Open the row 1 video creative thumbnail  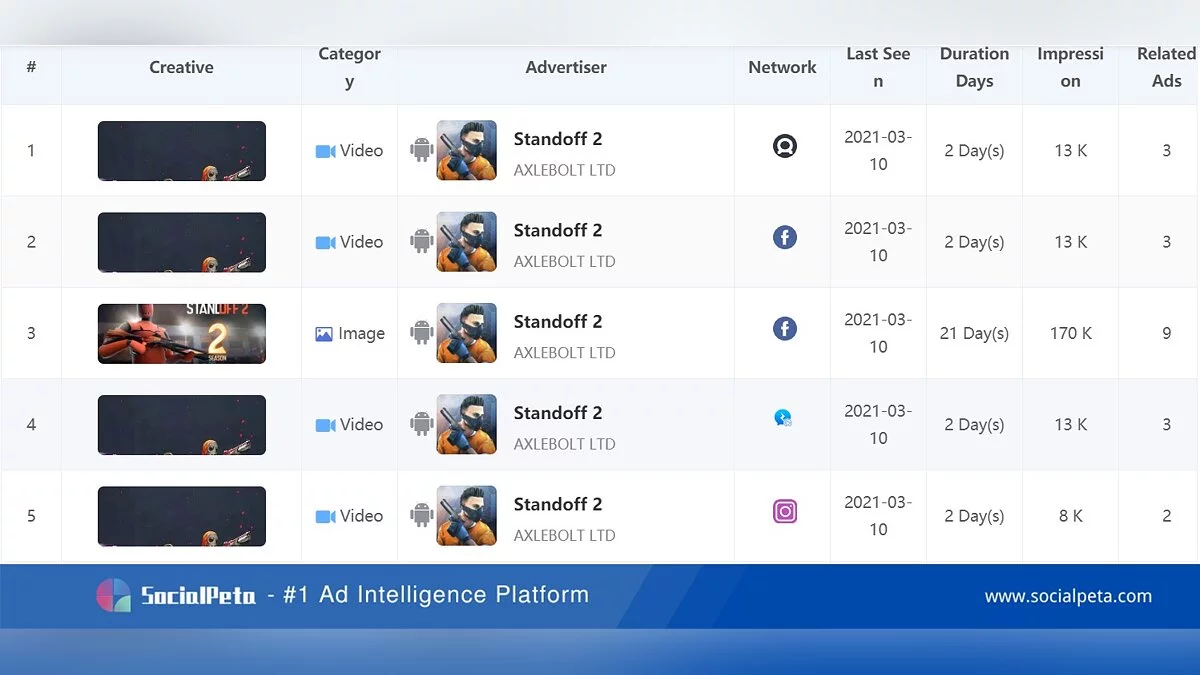pos(181,151)
